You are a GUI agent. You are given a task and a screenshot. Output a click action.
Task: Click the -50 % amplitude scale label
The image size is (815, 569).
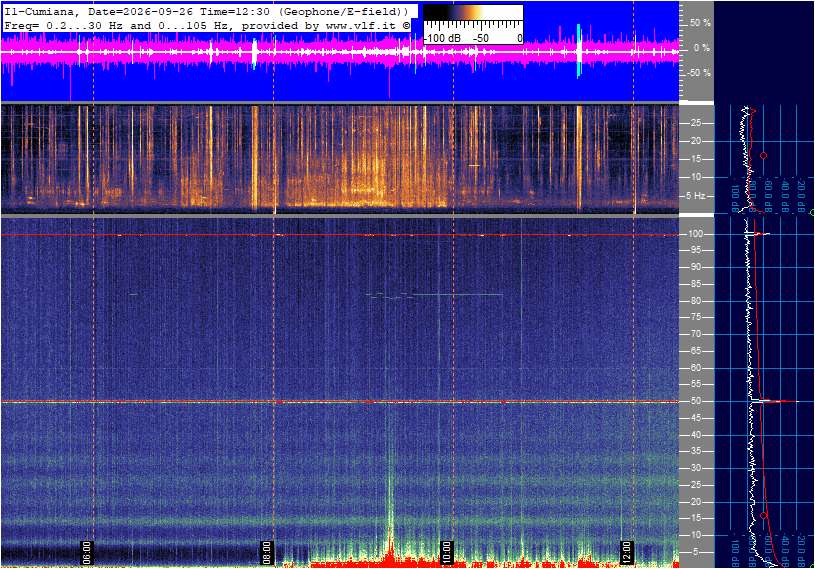pos(699,73)
